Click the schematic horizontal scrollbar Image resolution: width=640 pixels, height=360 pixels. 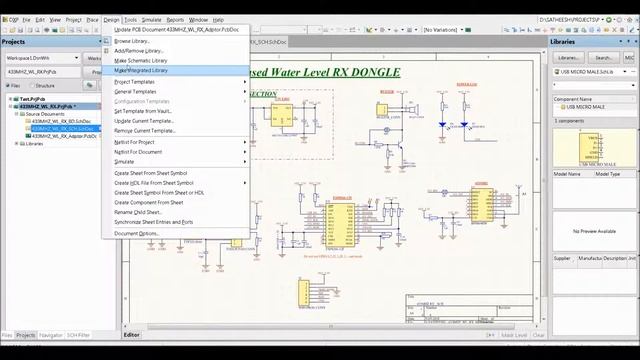(331, 327)
